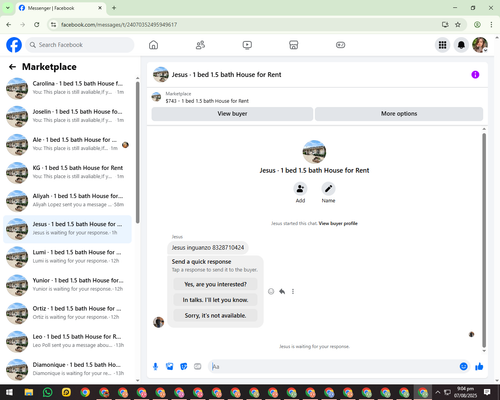Bookmark this page with star icon

click(x=458, y=24)
